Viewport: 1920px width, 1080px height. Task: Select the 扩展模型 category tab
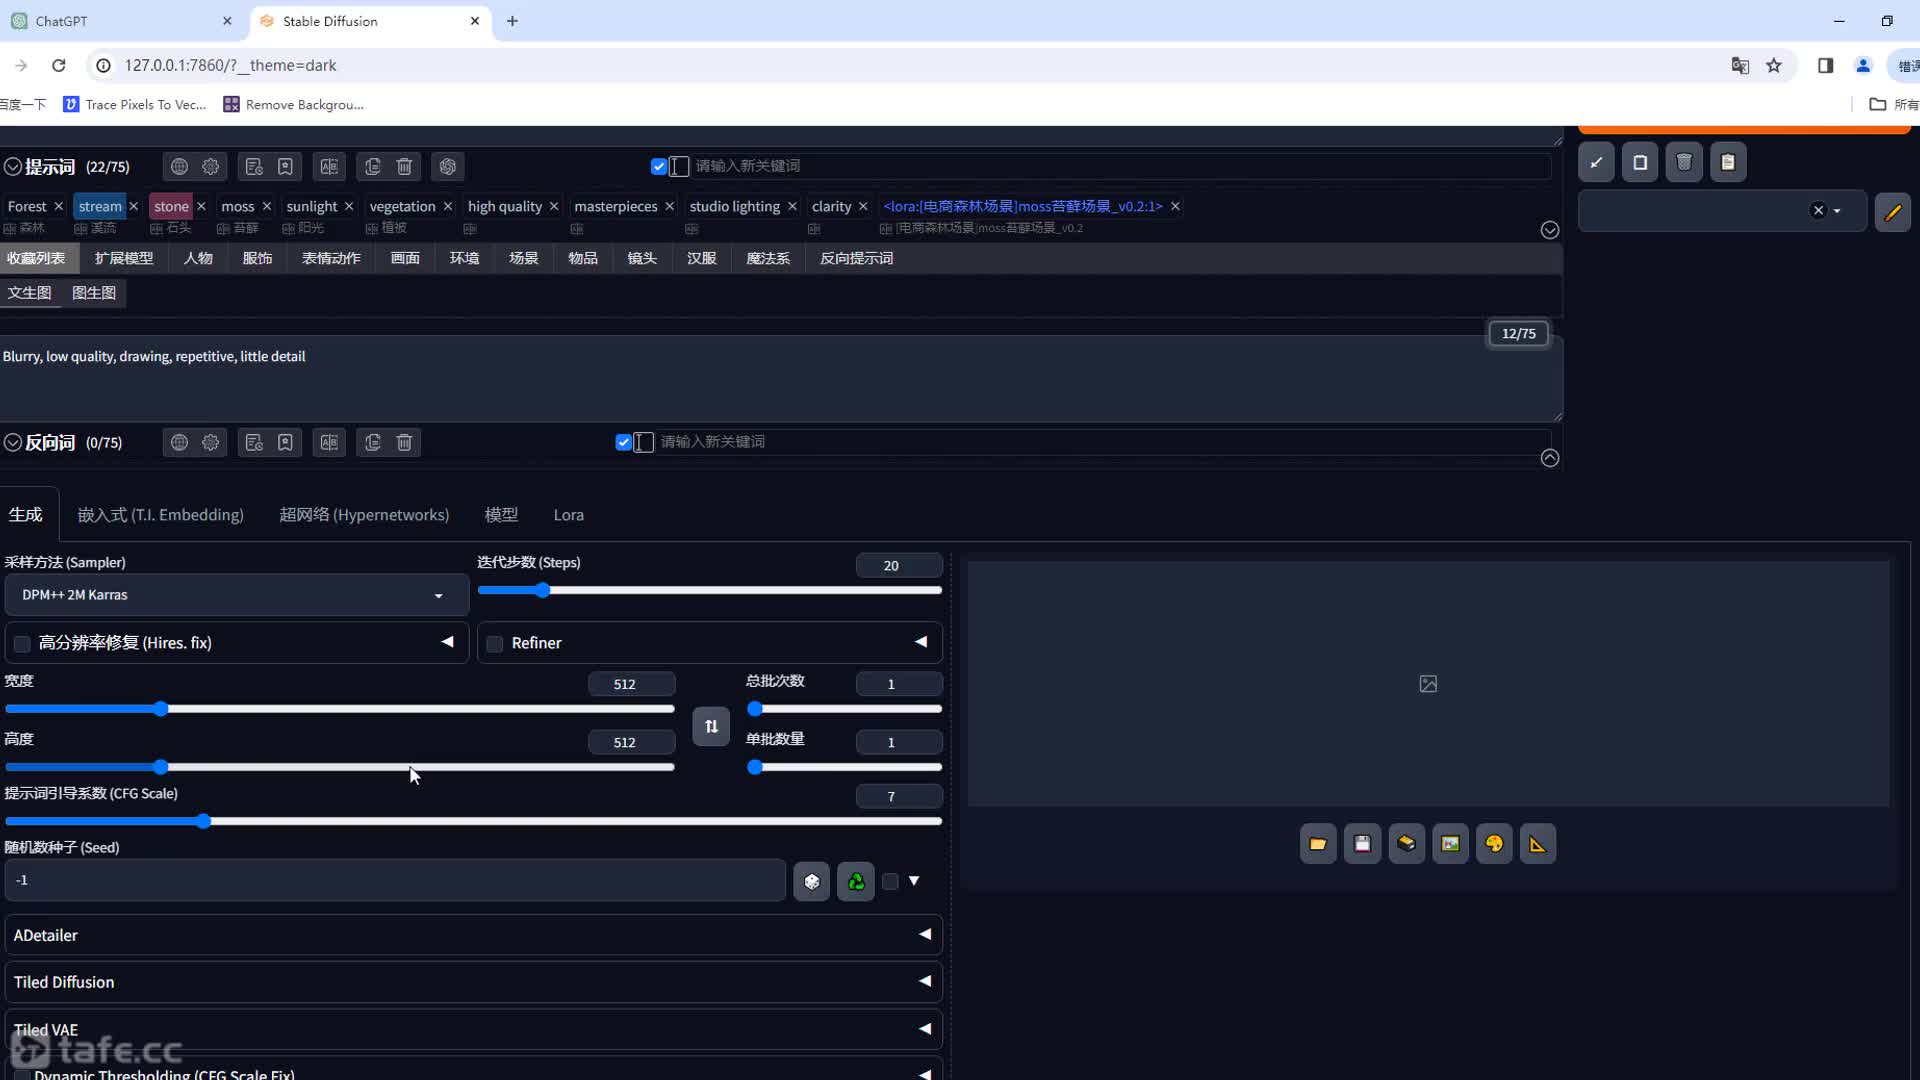(x=124, y=258)
